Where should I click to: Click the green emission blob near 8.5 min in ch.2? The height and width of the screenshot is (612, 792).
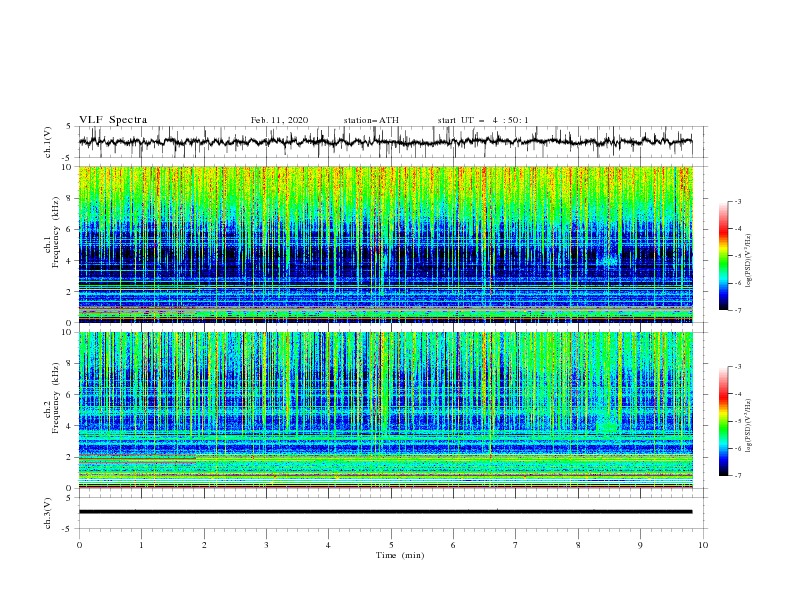(x=608, y=425)
